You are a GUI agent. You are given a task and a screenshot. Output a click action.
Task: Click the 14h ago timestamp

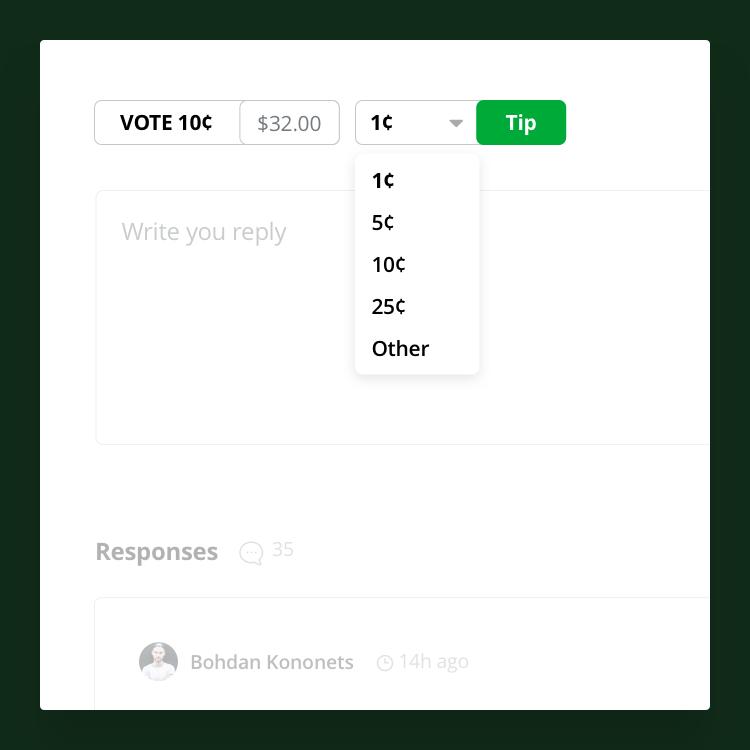[x=434, y=662]
